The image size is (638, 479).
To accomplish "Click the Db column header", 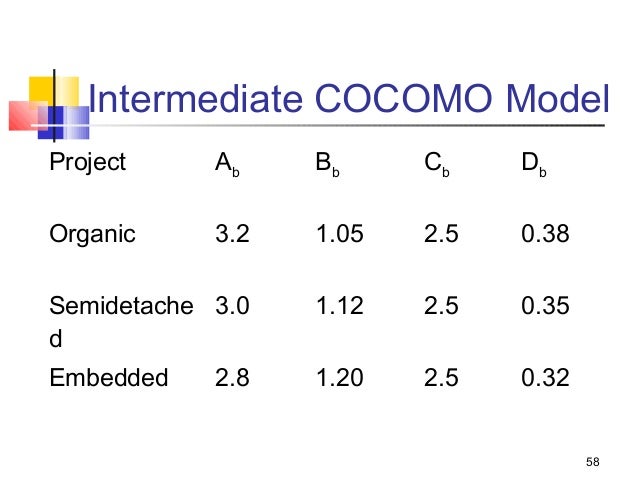I will tap(533, 165).
